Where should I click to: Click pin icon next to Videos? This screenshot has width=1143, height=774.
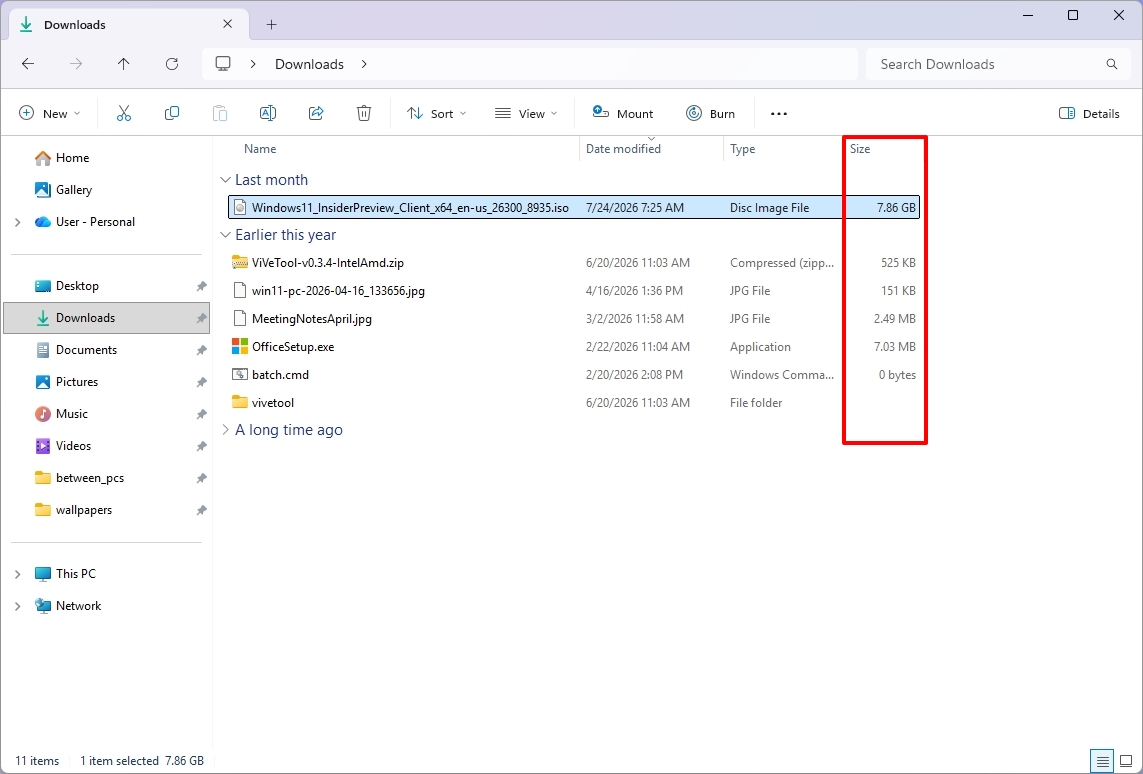pos(201,447)
